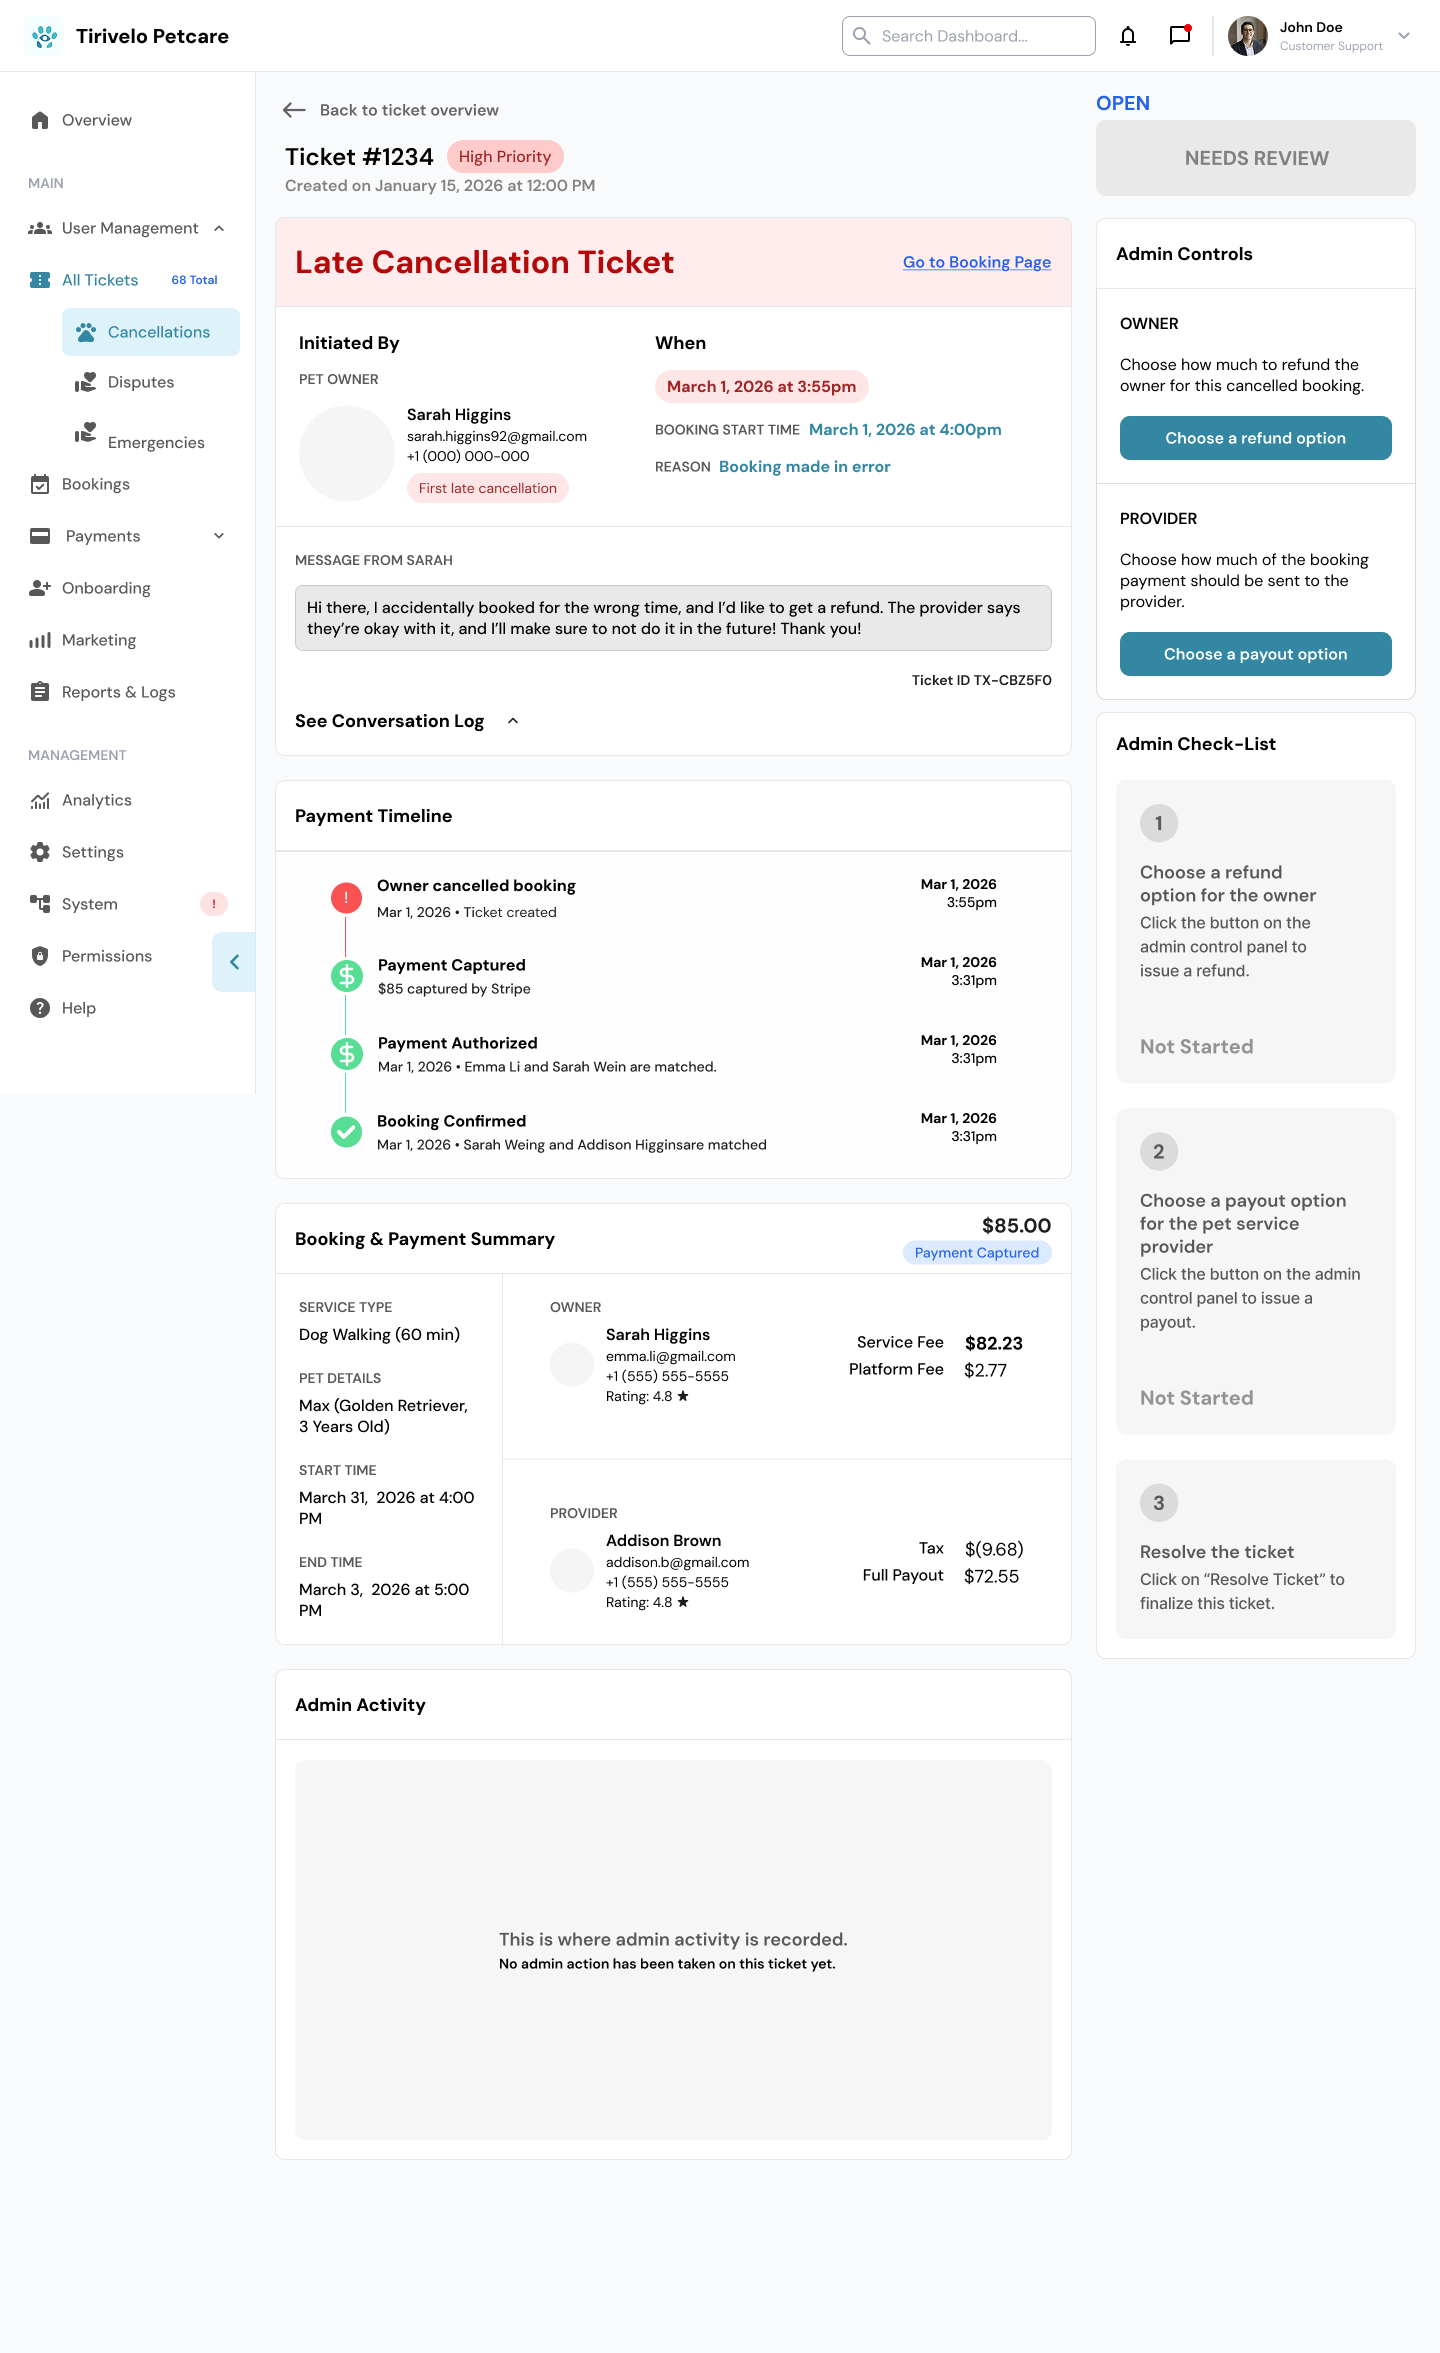This screenshot has height=2353, width=1440.
Task: Select checklist step 1 number circle
Action: (x=1159, y=824)
